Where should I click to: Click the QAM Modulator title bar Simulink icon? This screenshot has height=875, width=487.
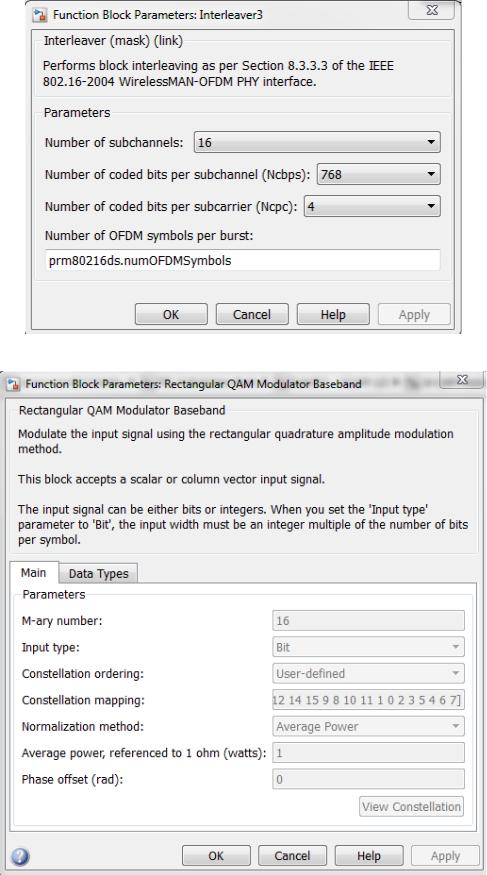(x=13, y=384)
